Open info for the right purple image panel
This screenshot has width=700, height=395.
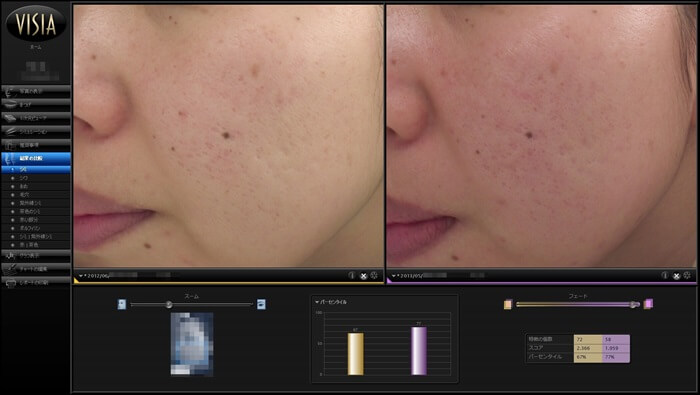pyautogui.click(x=665, y=276)
